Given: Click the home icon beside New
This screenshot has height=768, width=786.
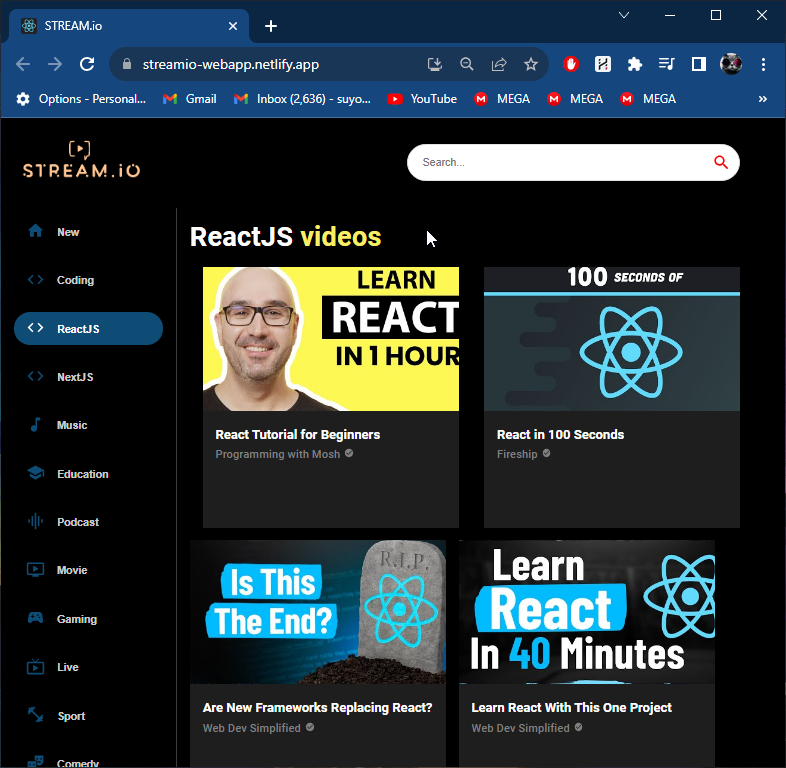Looking at the screenshot, I should point(35,231).
